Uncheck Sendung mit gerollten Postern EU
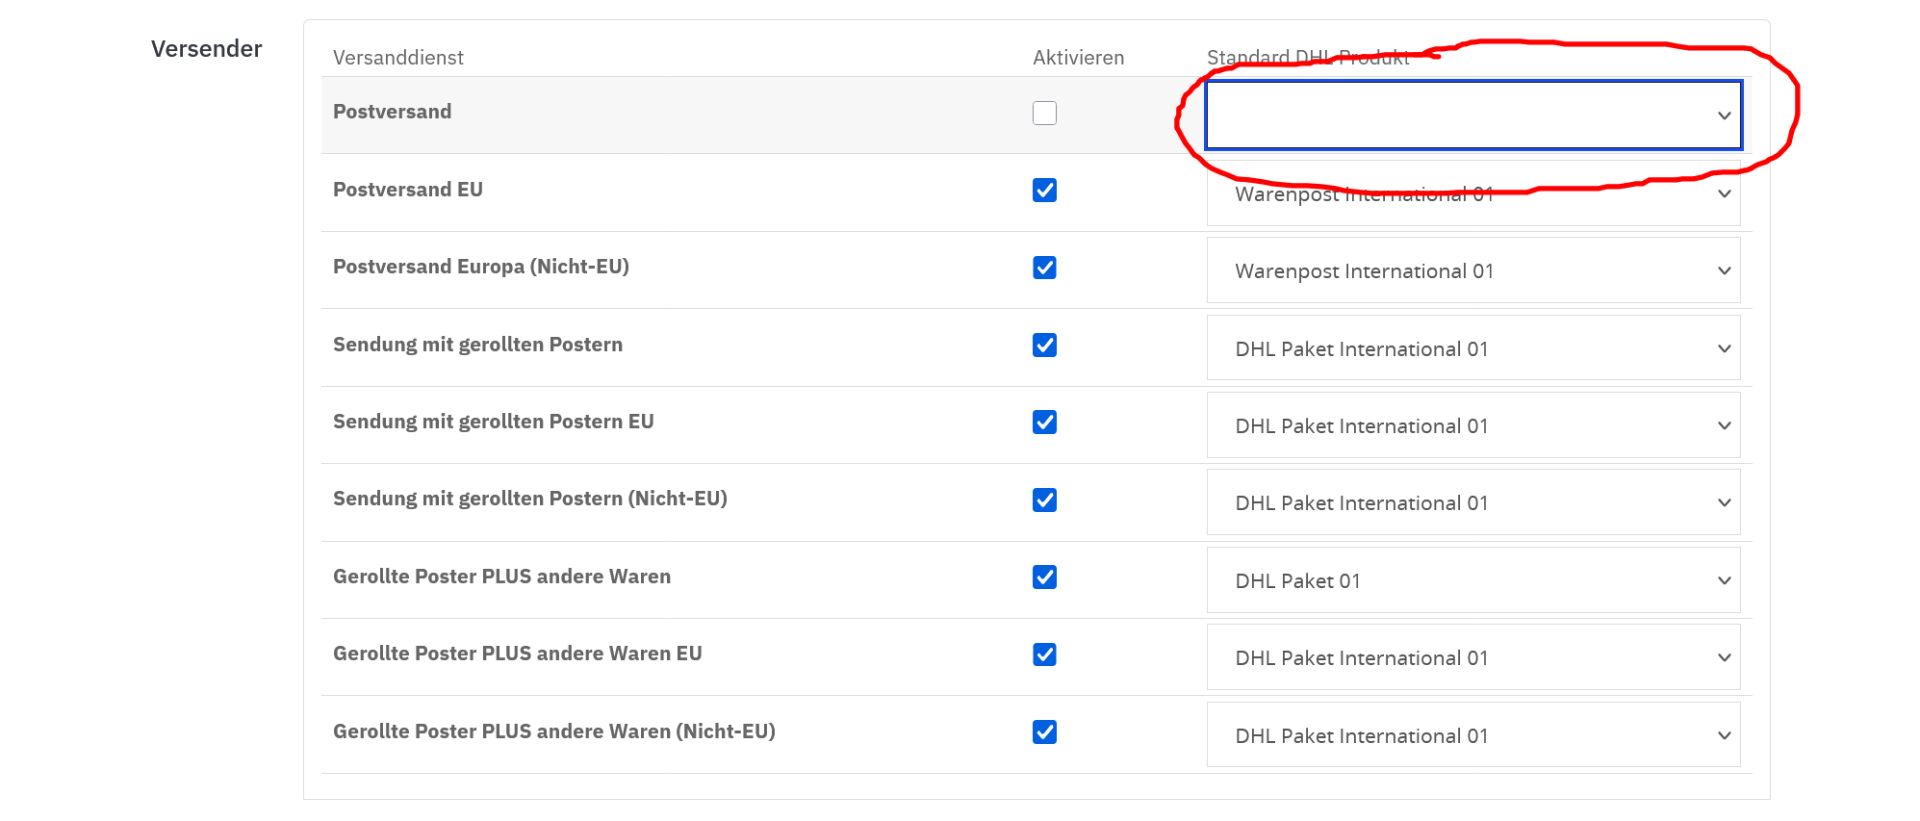 1044,422
